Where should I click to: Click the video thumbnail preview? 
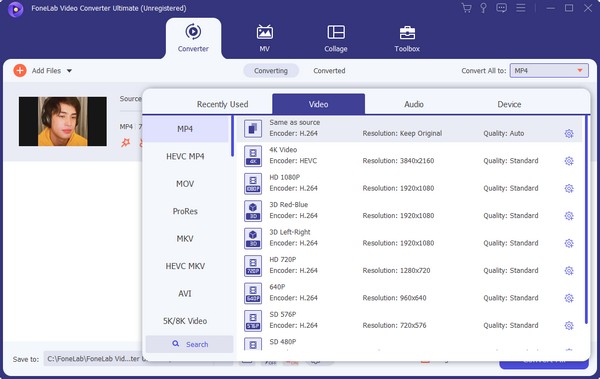click(x=63, y=121)
